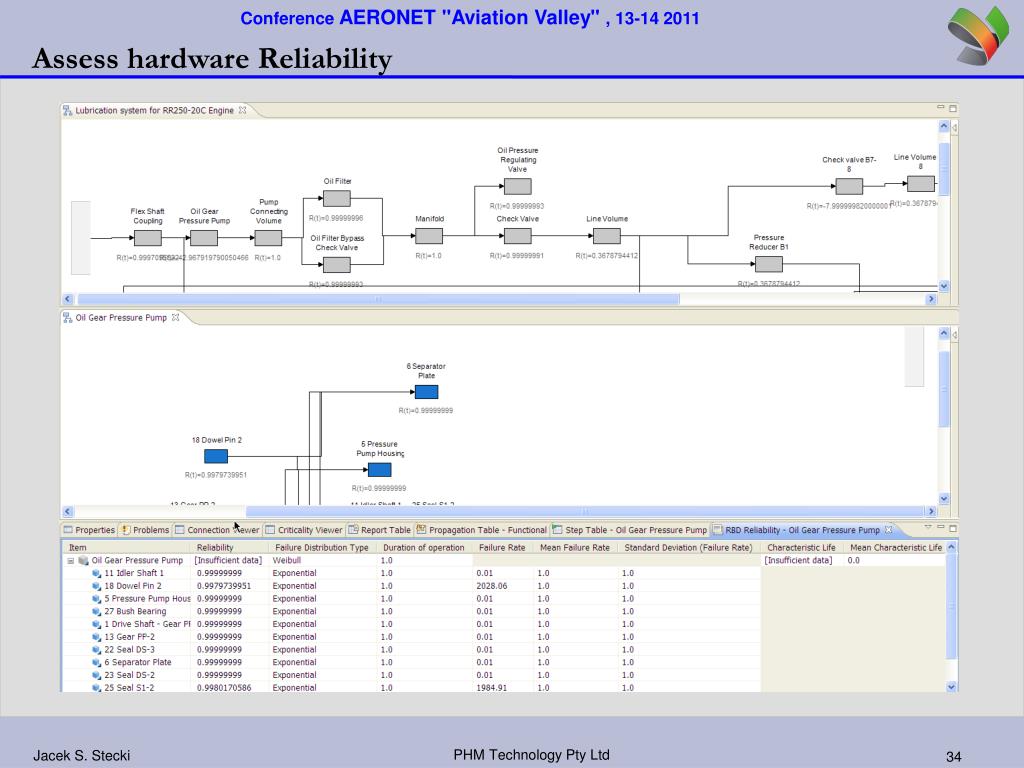Open the Report Table tab

(379, 530)
